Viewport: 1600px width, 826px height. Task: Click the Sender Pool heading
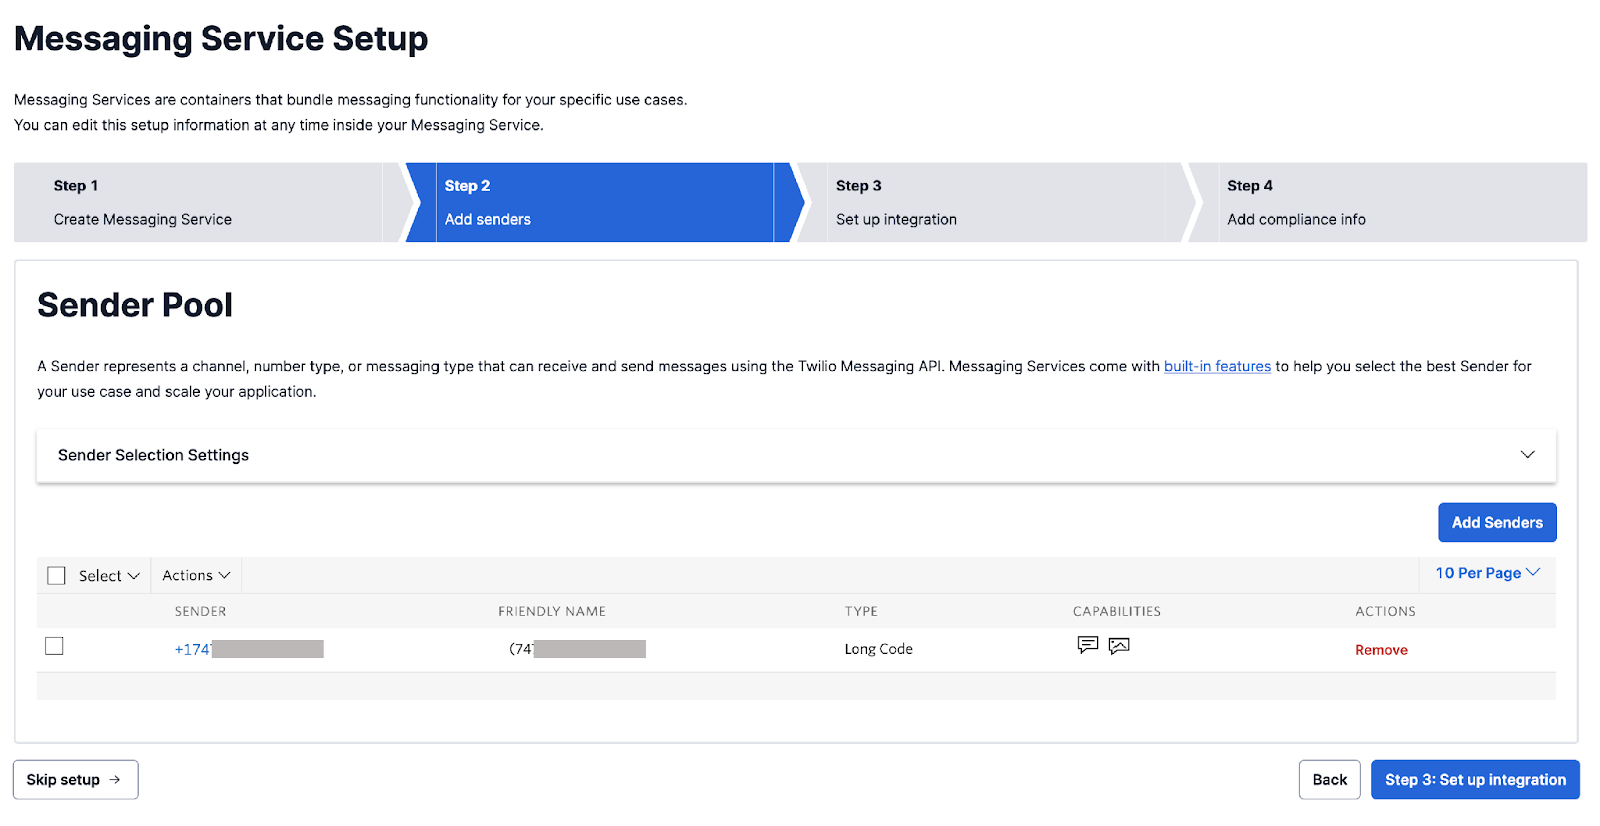click(x=135, y=305)
